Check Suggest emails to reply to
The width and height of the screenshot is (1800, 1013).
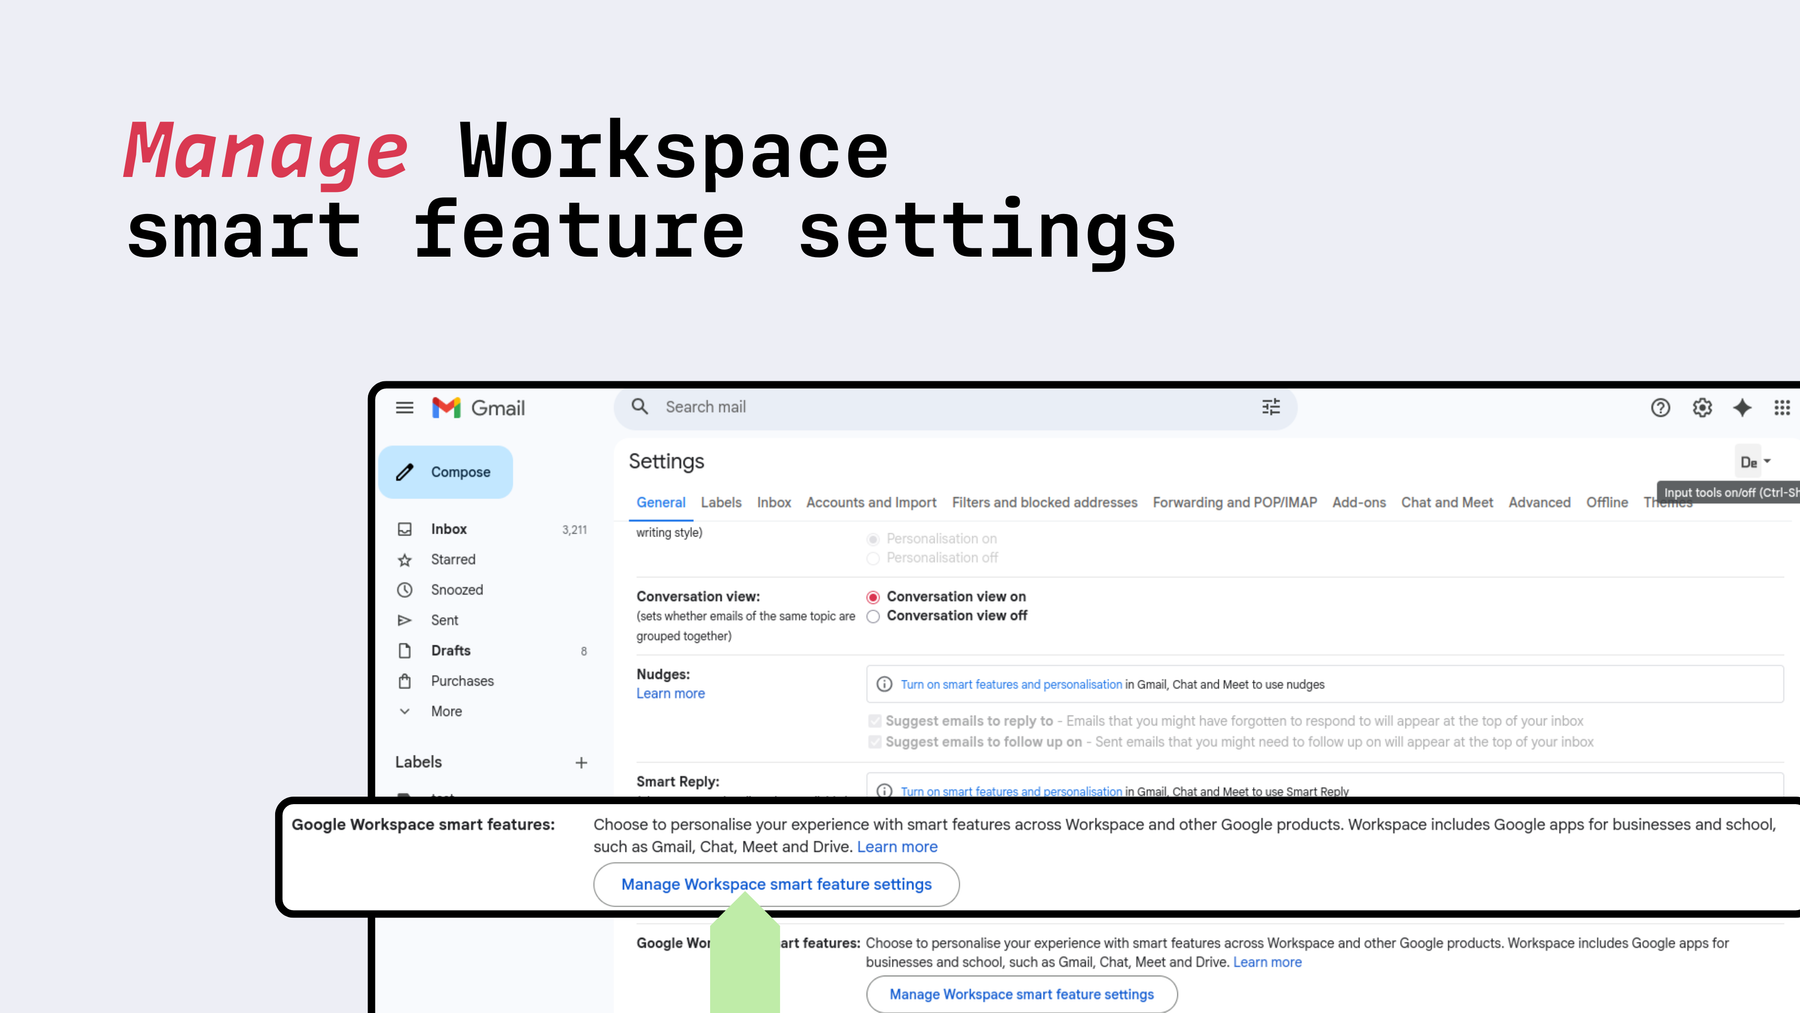(875, 720)
